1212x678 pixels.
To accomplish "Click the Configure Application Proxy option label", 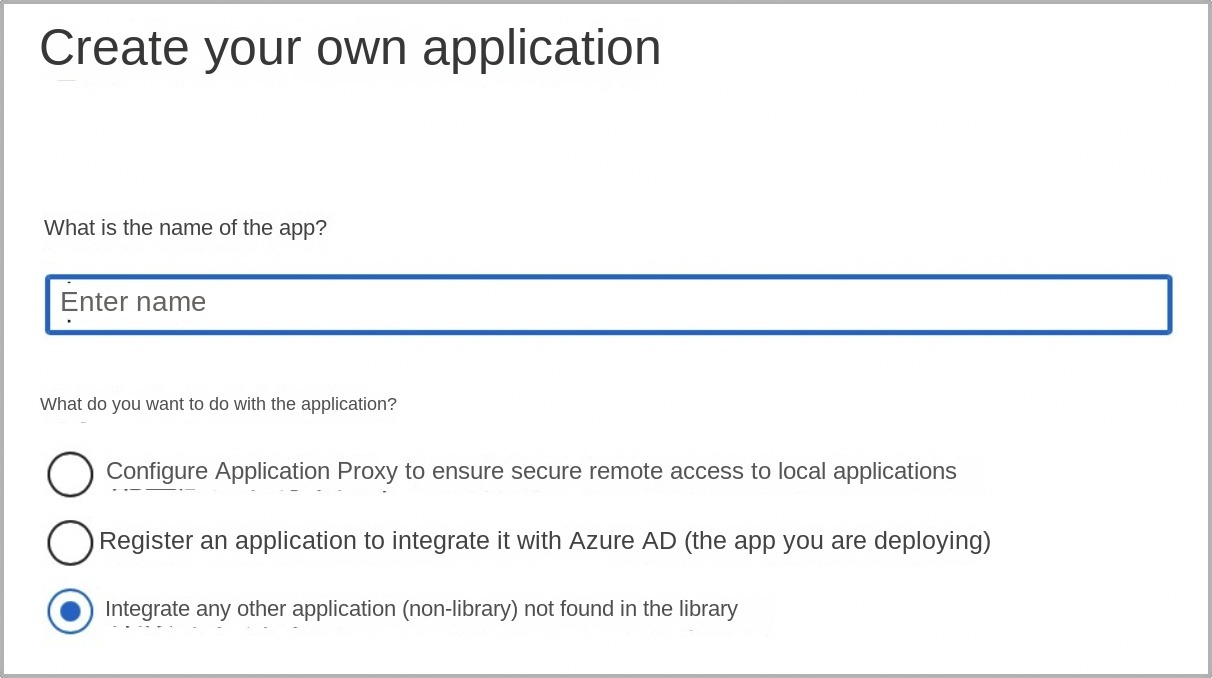I will 530,471.
